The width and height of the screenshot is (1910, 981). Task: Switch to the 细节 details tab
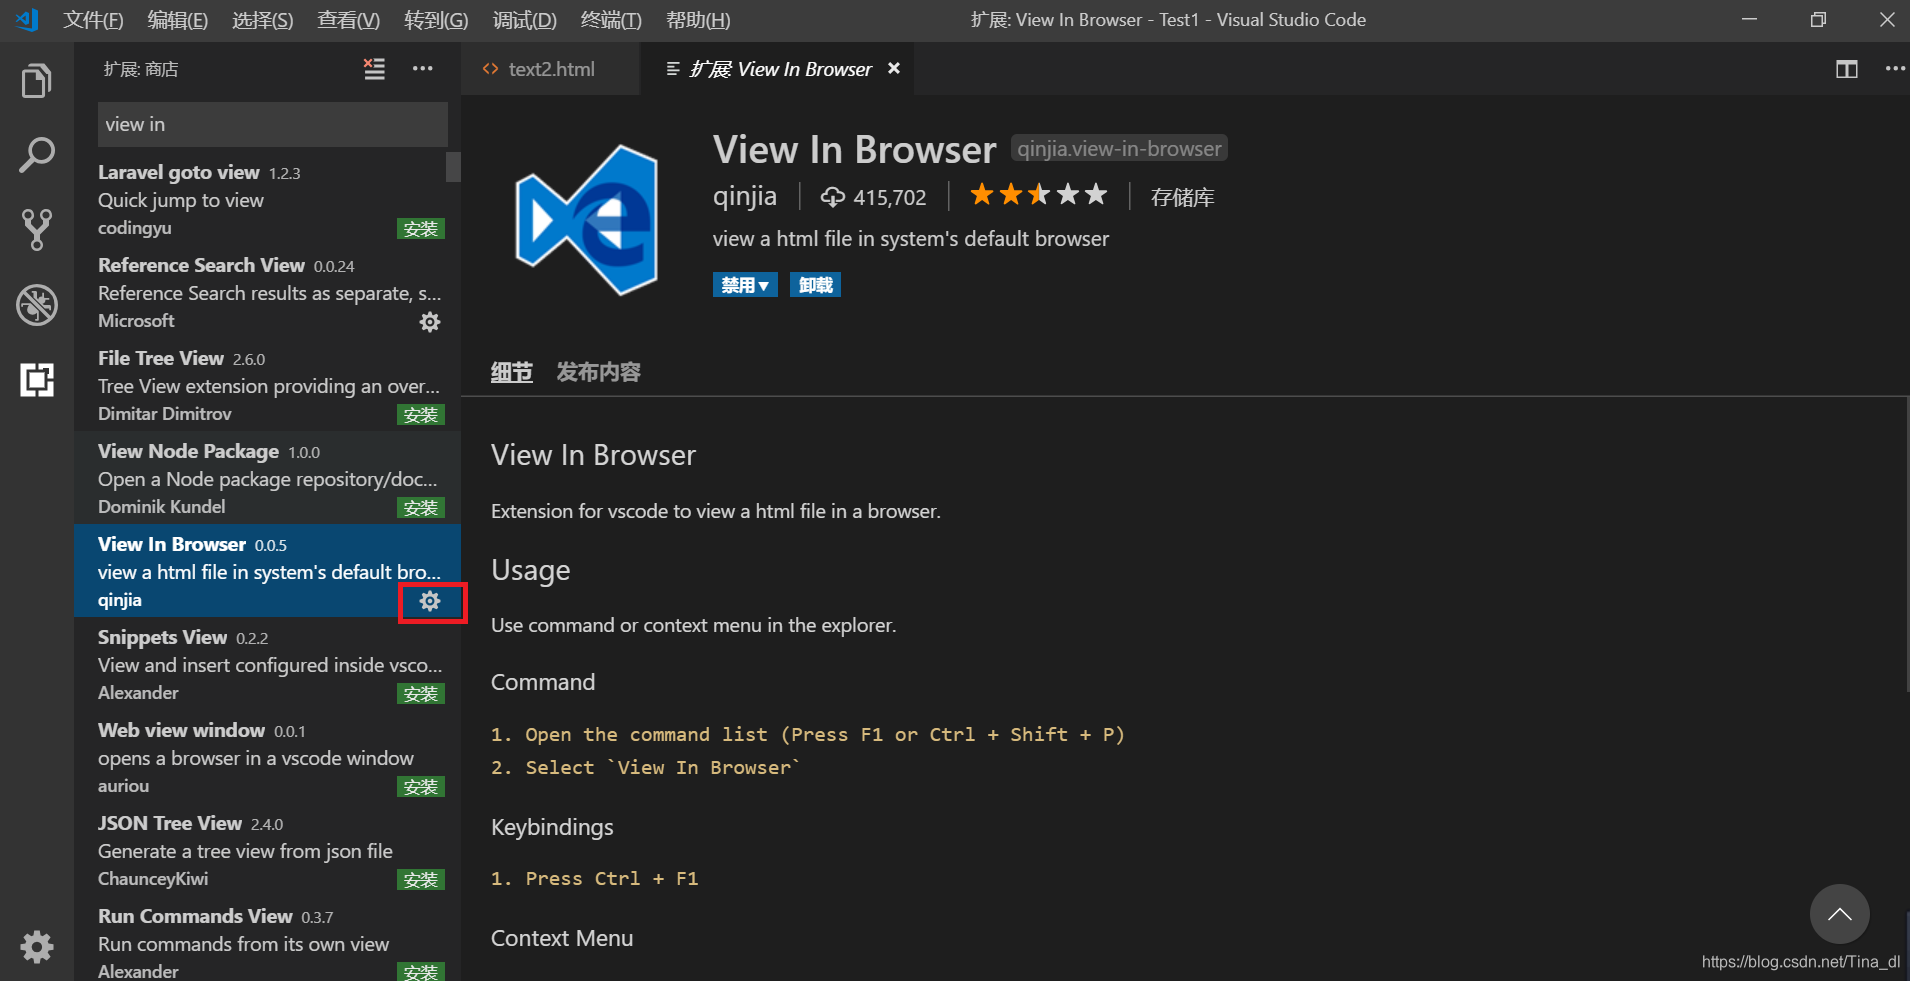pos(511,372)
